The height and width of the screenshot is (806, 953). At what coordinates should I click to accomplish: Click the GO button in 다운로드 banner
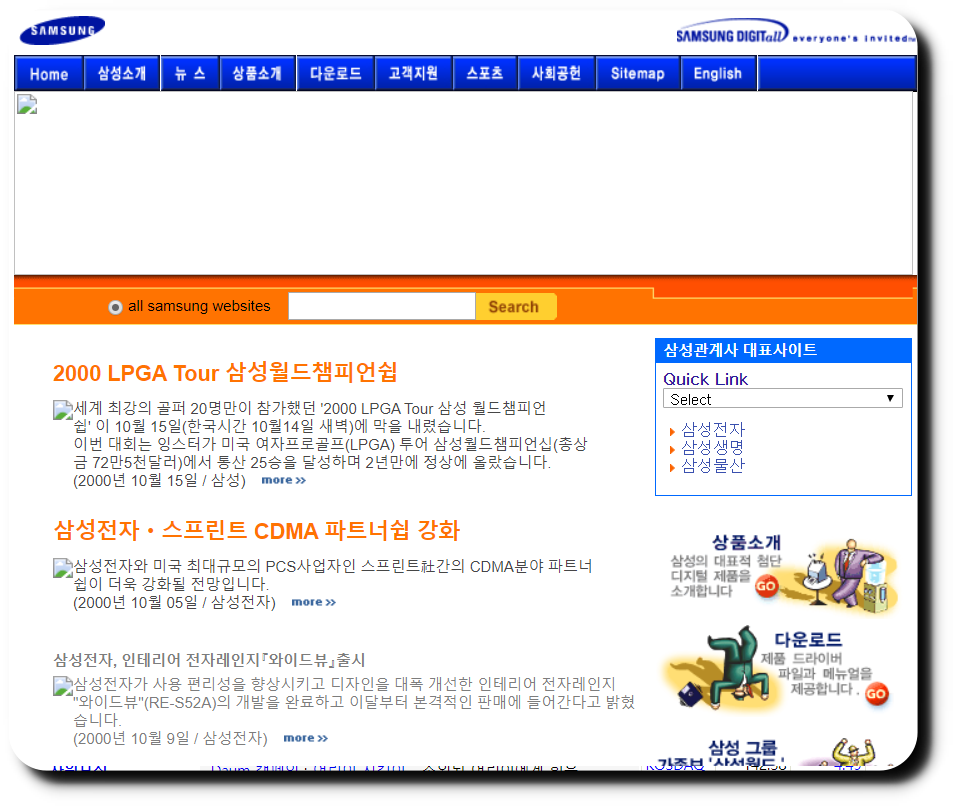click(876, 694)
